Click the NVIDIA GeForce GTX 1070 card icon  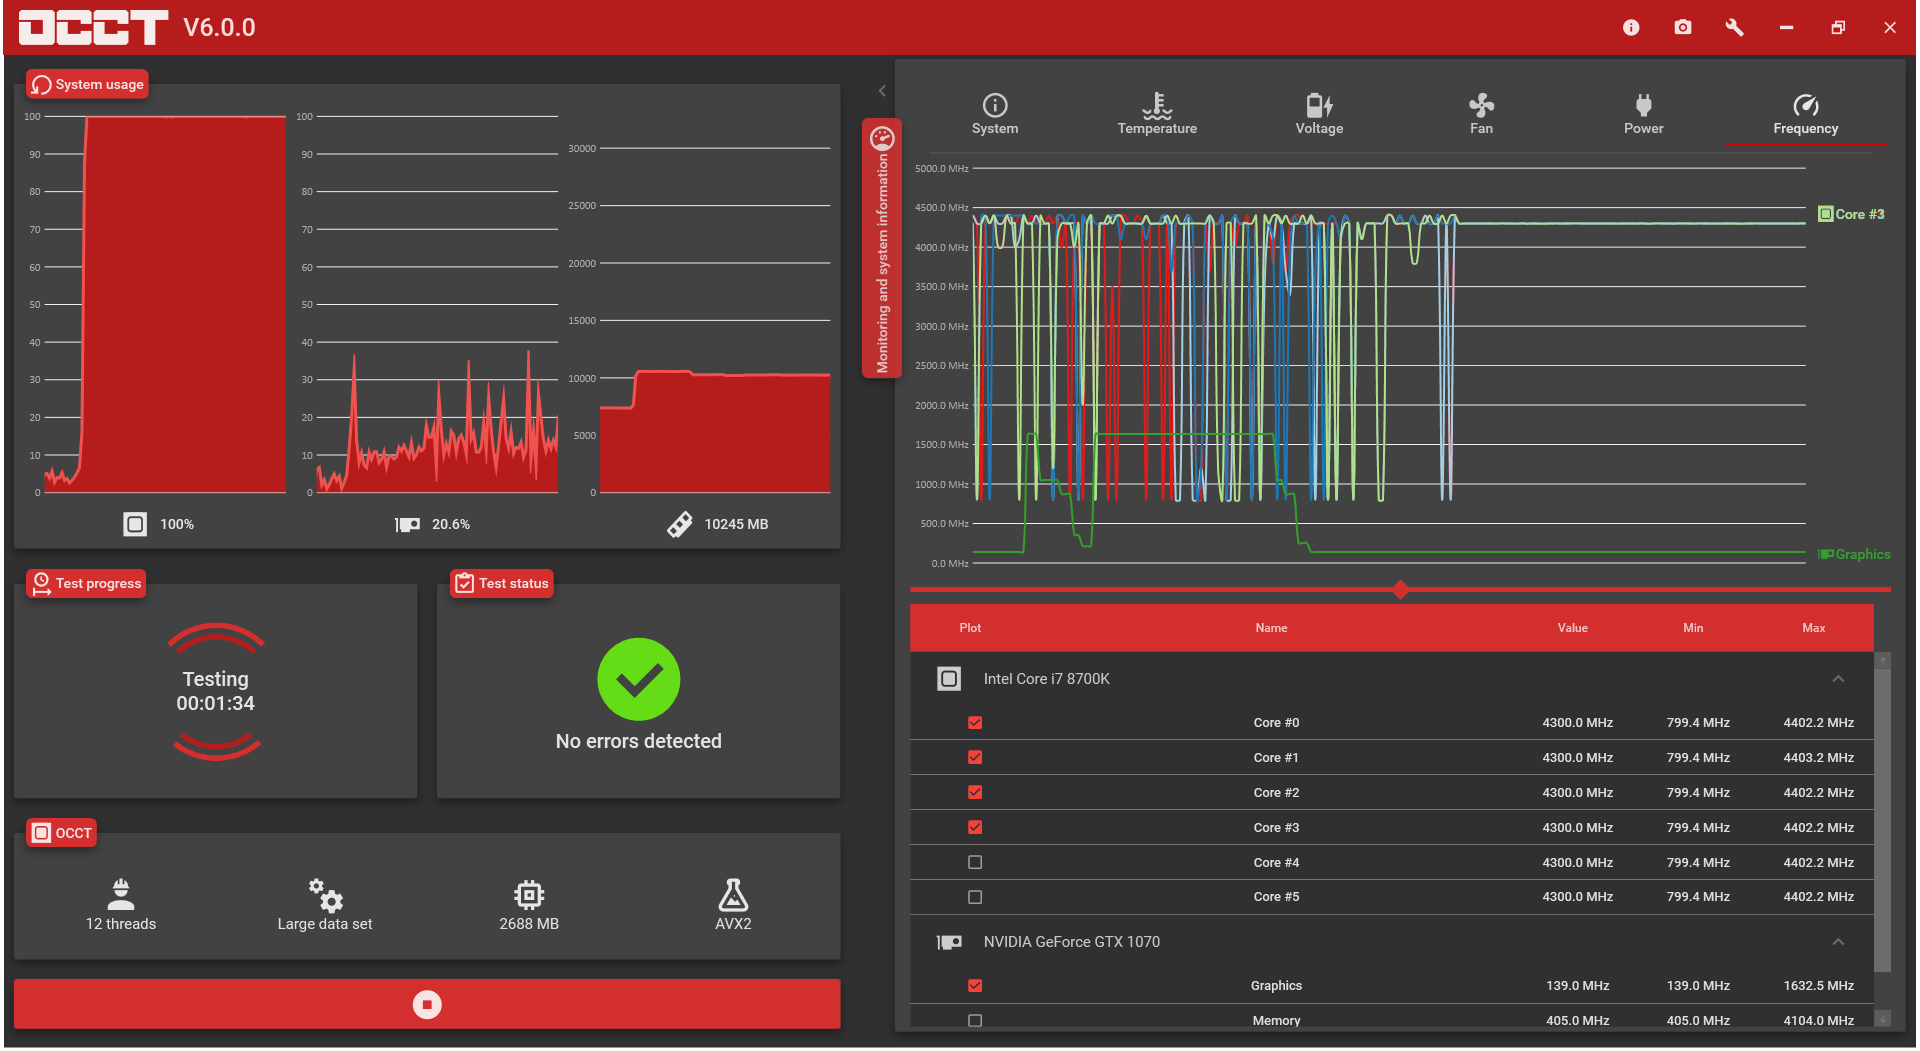949,942
